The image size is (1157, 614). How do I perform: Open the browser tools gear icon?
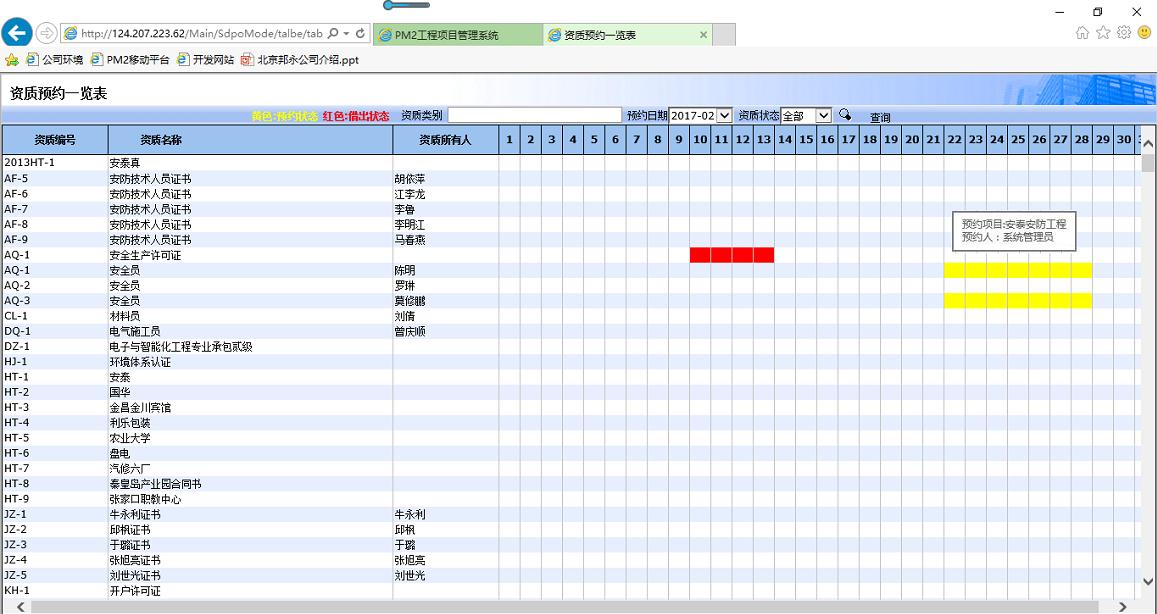tap(1124, 33)
